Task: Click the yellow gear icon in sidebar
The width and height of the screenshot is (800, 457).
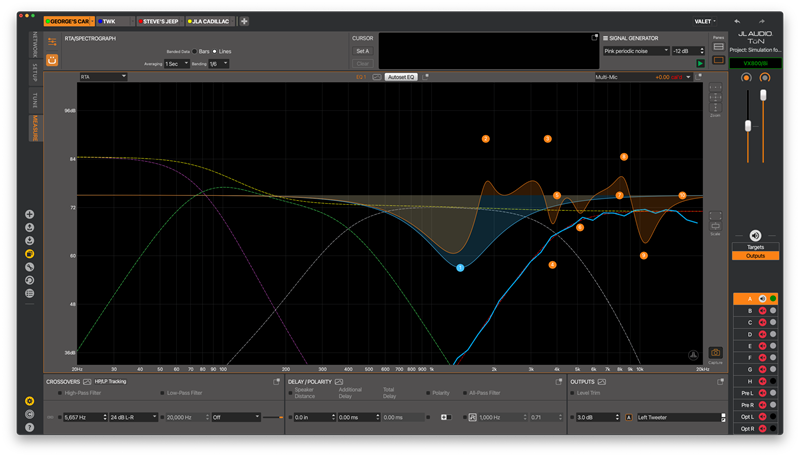Action: 30,401
